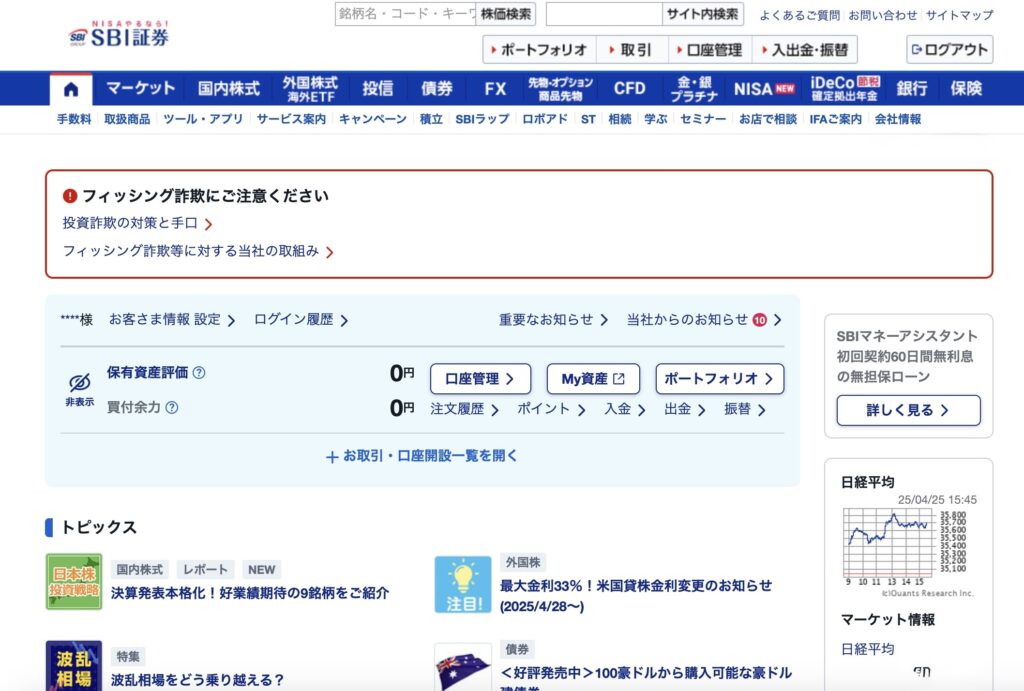Select the 先物・オプション 商品先物 tab
This screenshot has height=691, width=1024.
560,89
